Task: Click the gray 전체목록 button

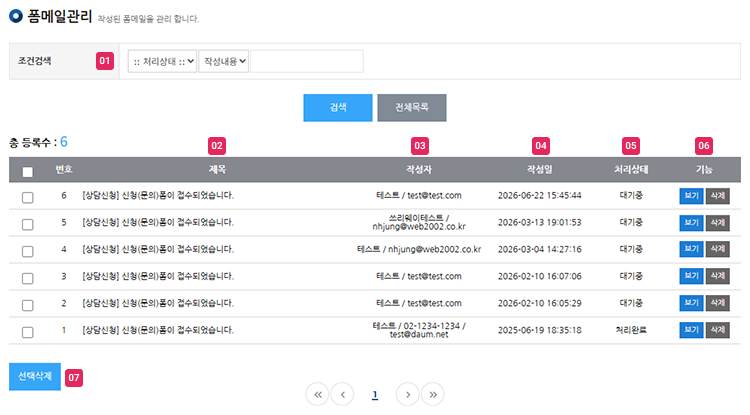Action: tap(412, 108)
